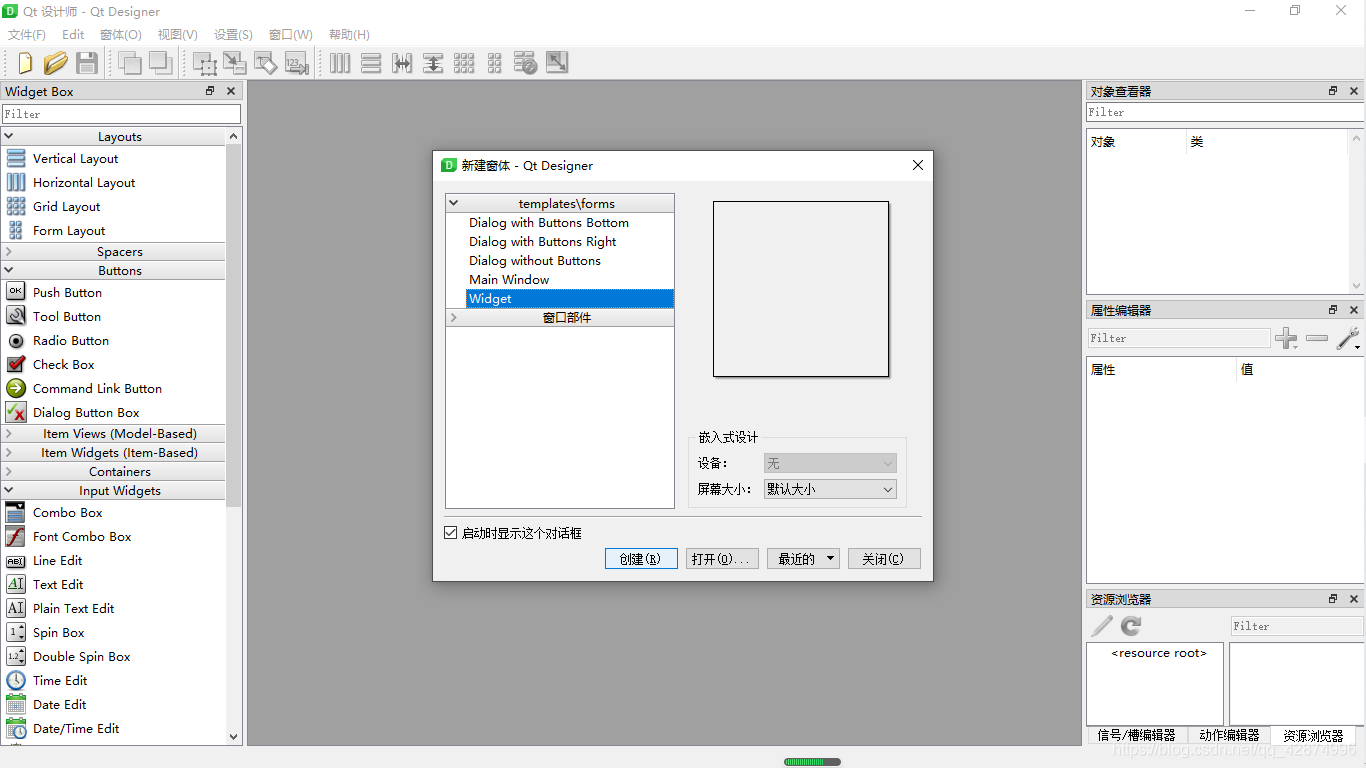Click the Lay Out in Form icon
This screenshot has height=768, width=1366.
point(495,63)
